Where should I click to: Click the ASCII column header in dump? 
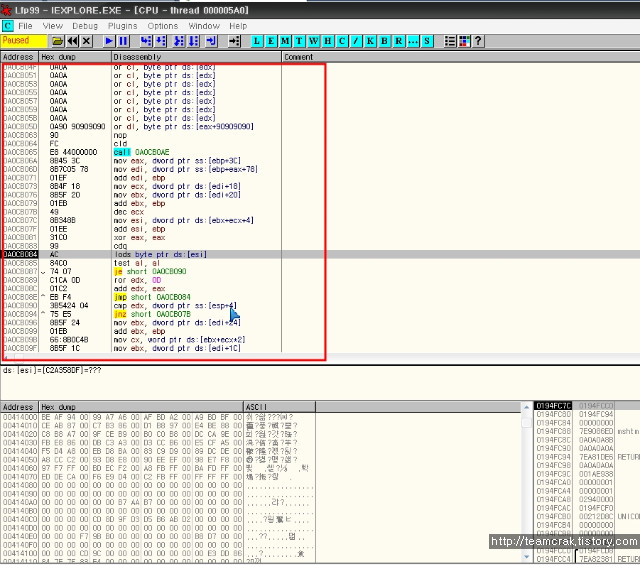(279, 407)
